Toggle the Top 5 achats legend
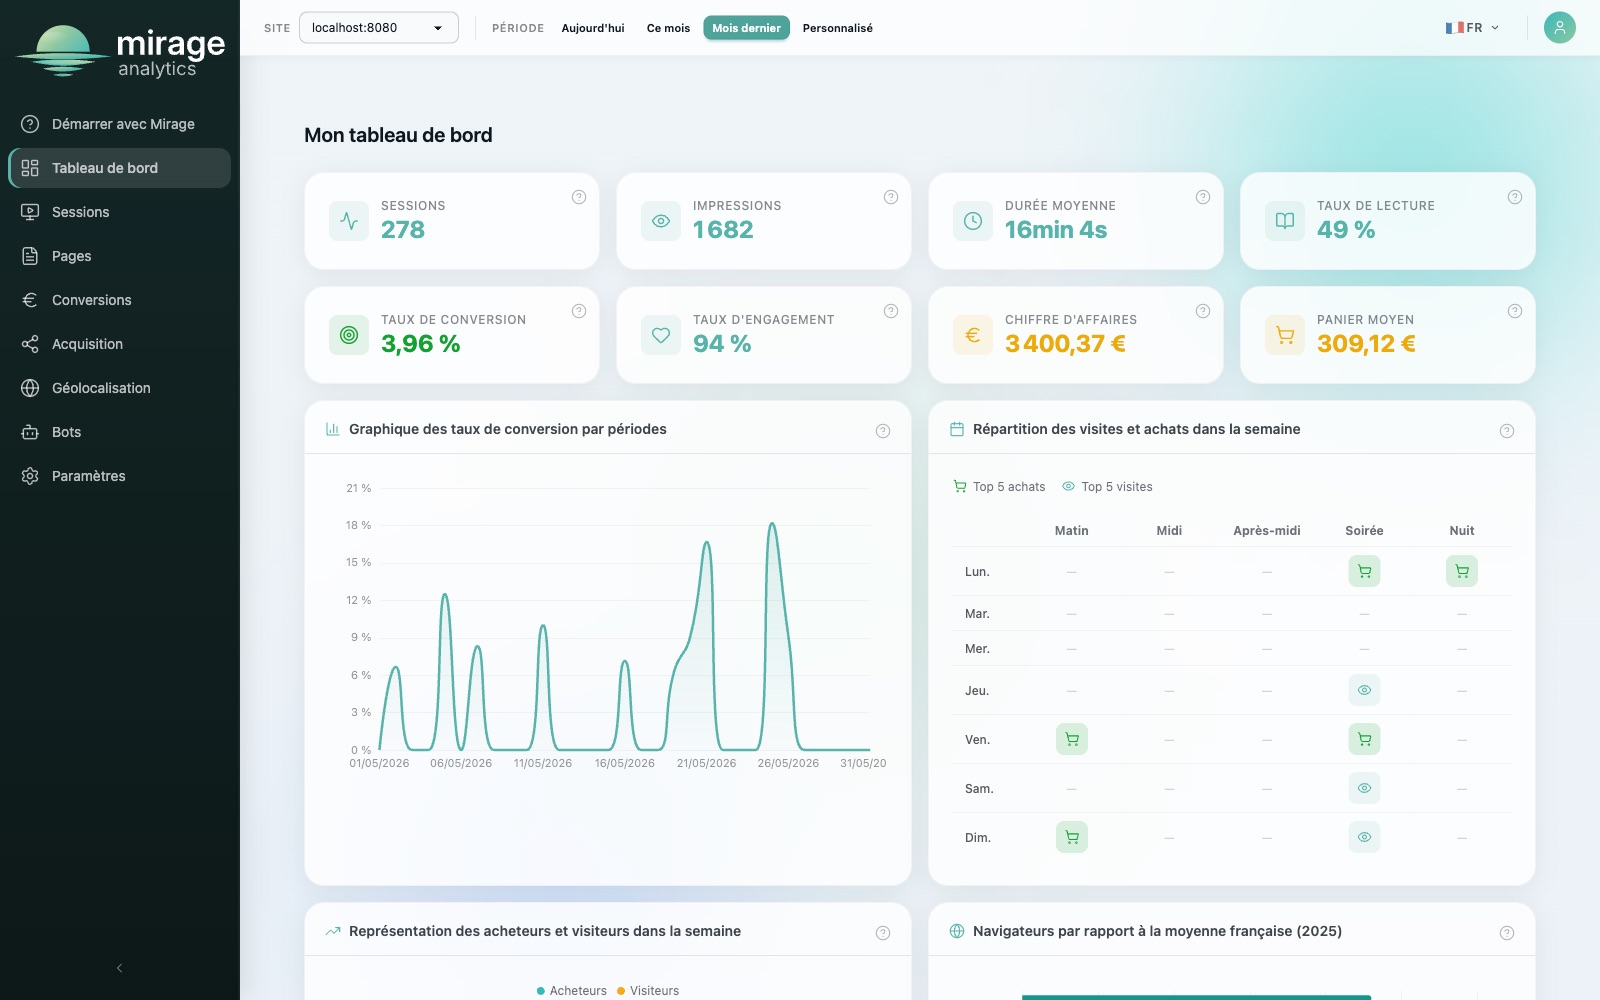Viewport: 1600px width, 1000px height. (x=999, y=487)
